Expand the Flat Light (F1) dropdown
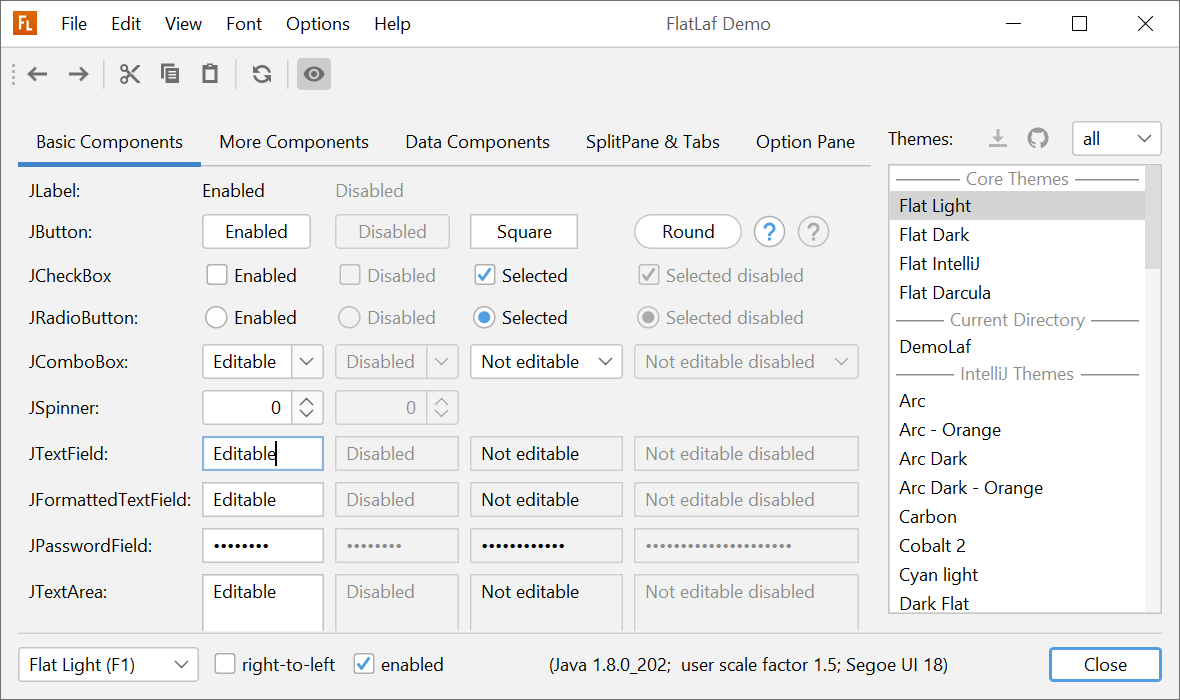Image resolution: width=1180 pixels, height=700 pixels. pyautogui.click(x=108, y=665)
